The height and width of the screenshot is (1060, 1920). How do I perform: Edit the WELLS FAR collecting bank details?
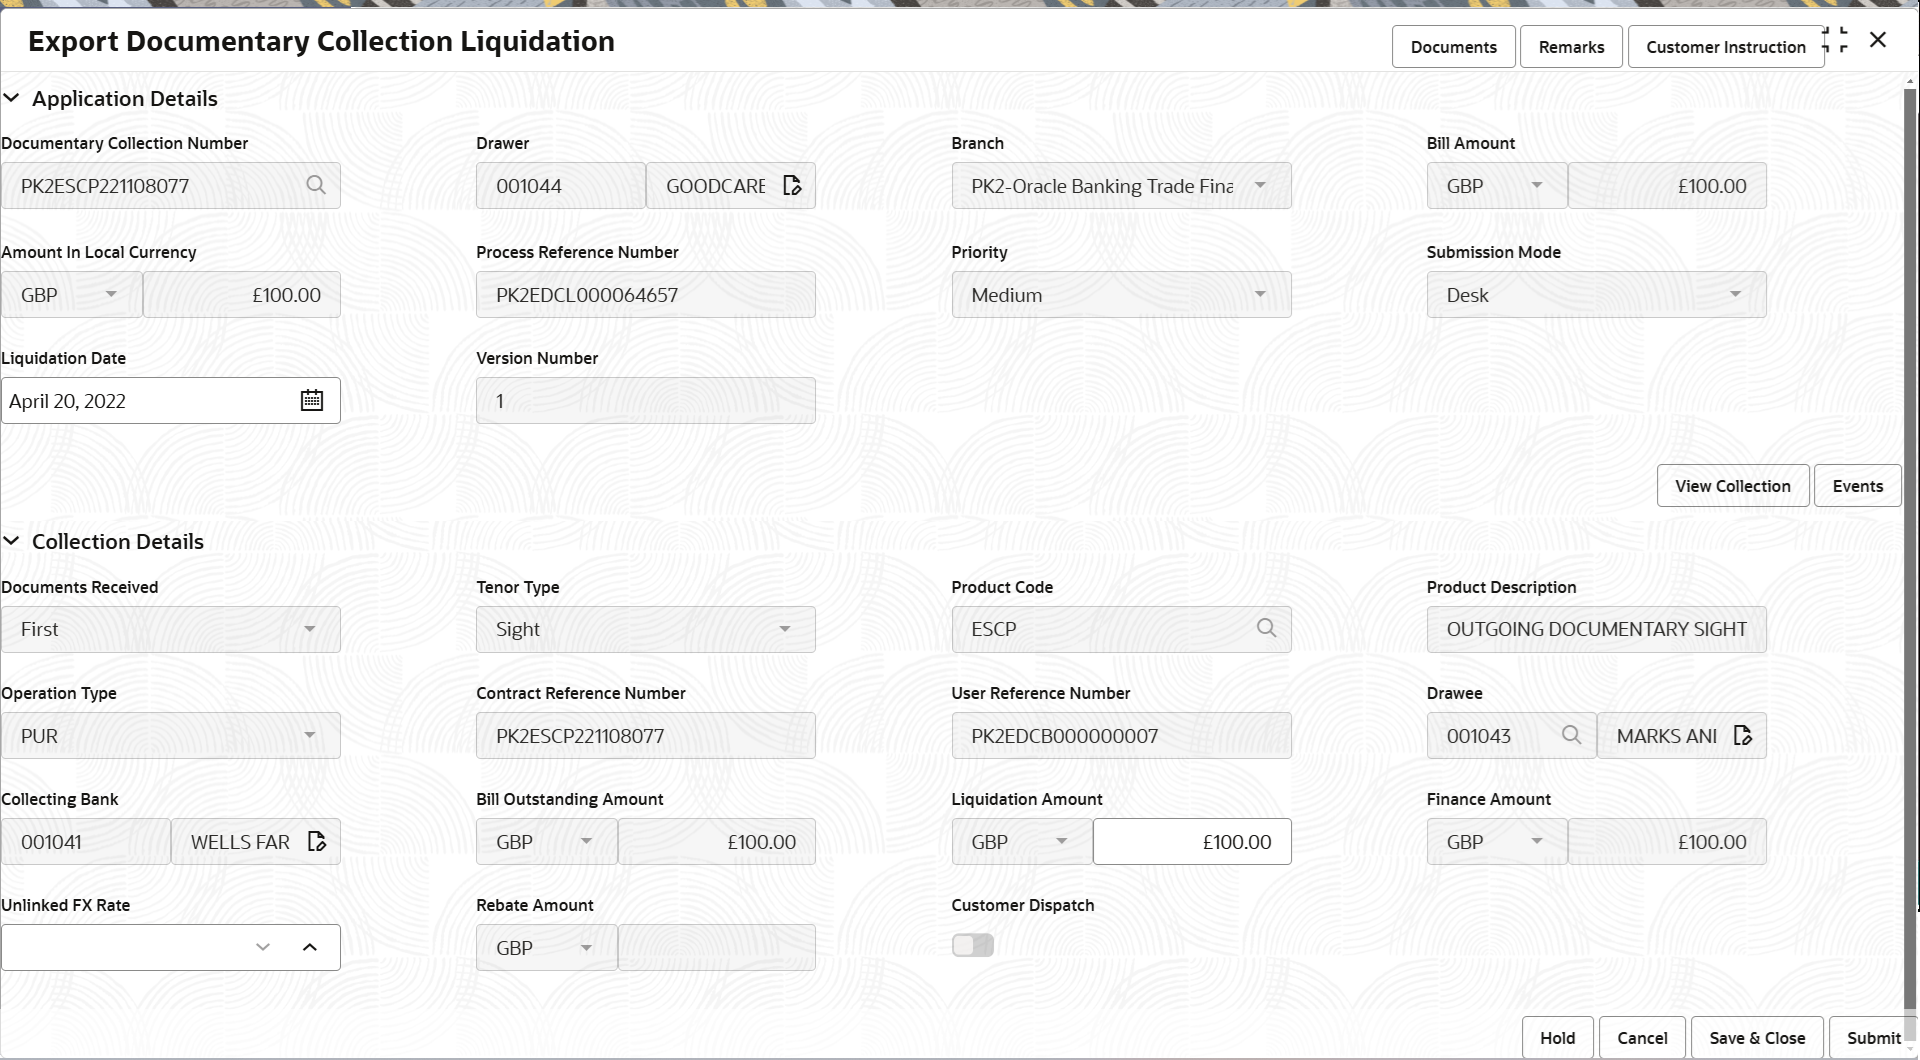(317, 841)
